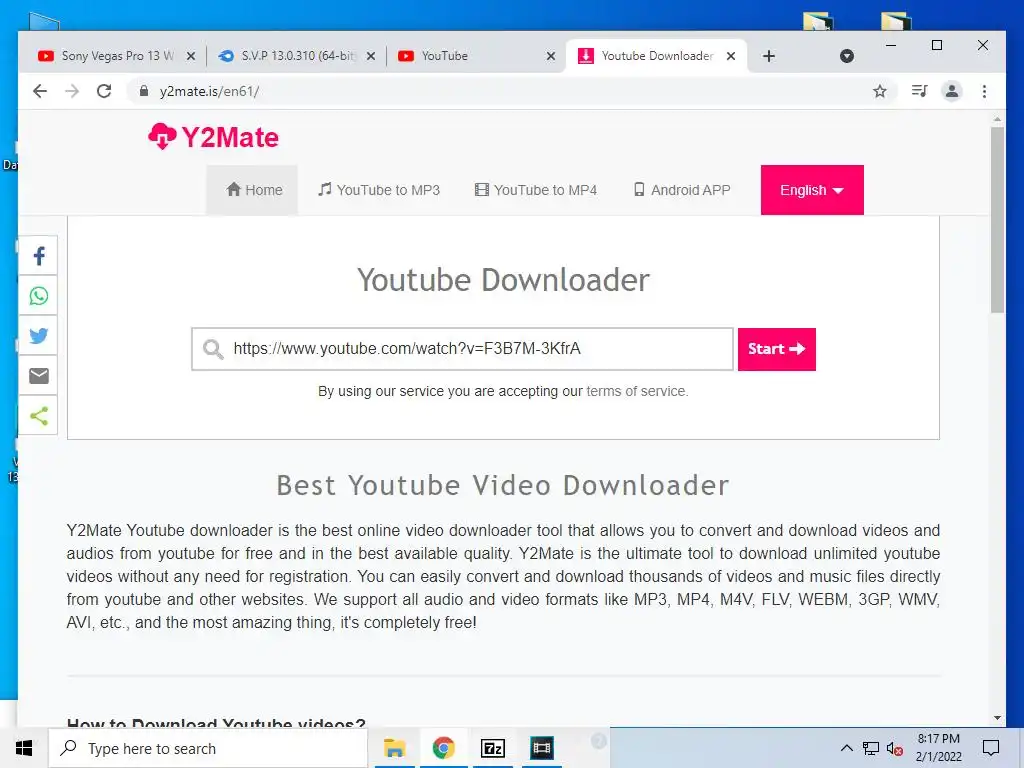Share page via WhatsApp icon

click(x=39, y=296)
